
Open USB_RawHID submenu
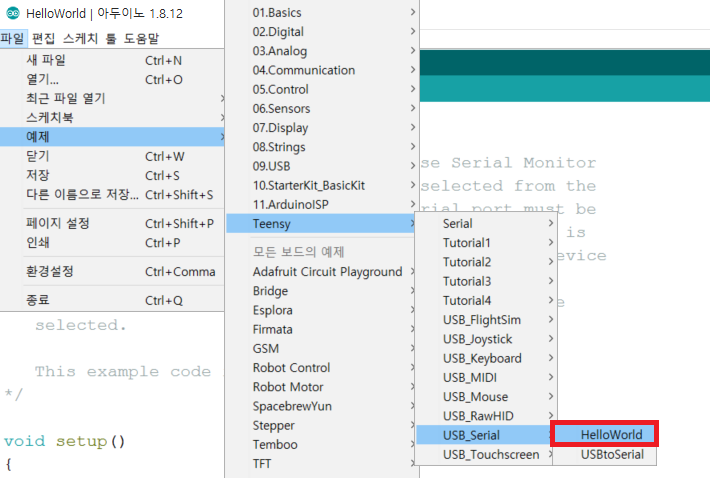coord(486,416)
